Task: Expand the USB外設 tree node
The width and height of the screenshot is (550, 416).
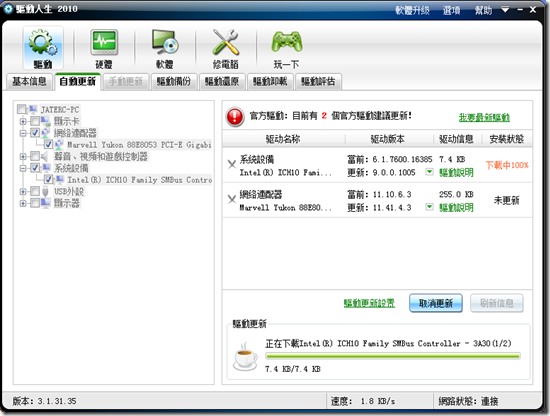Action: (23, 192)
